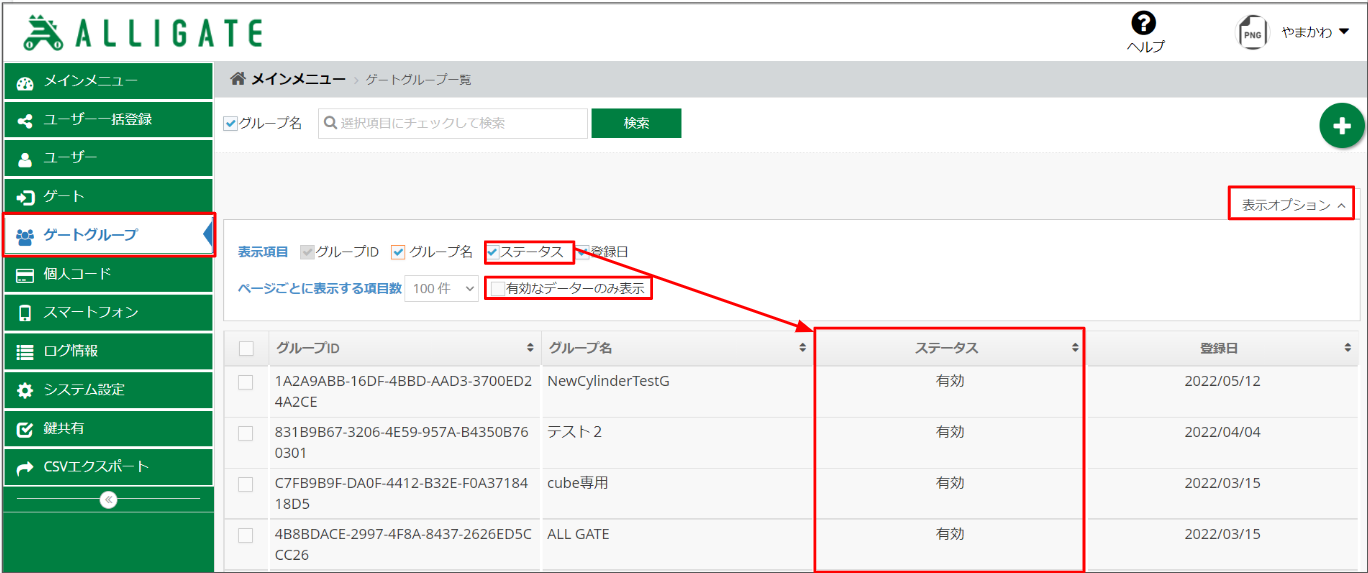Screen dimensions: 1368x573
Task: Enable 有効なデーターのみ表示 checkbox
Action: coord(497,289)
